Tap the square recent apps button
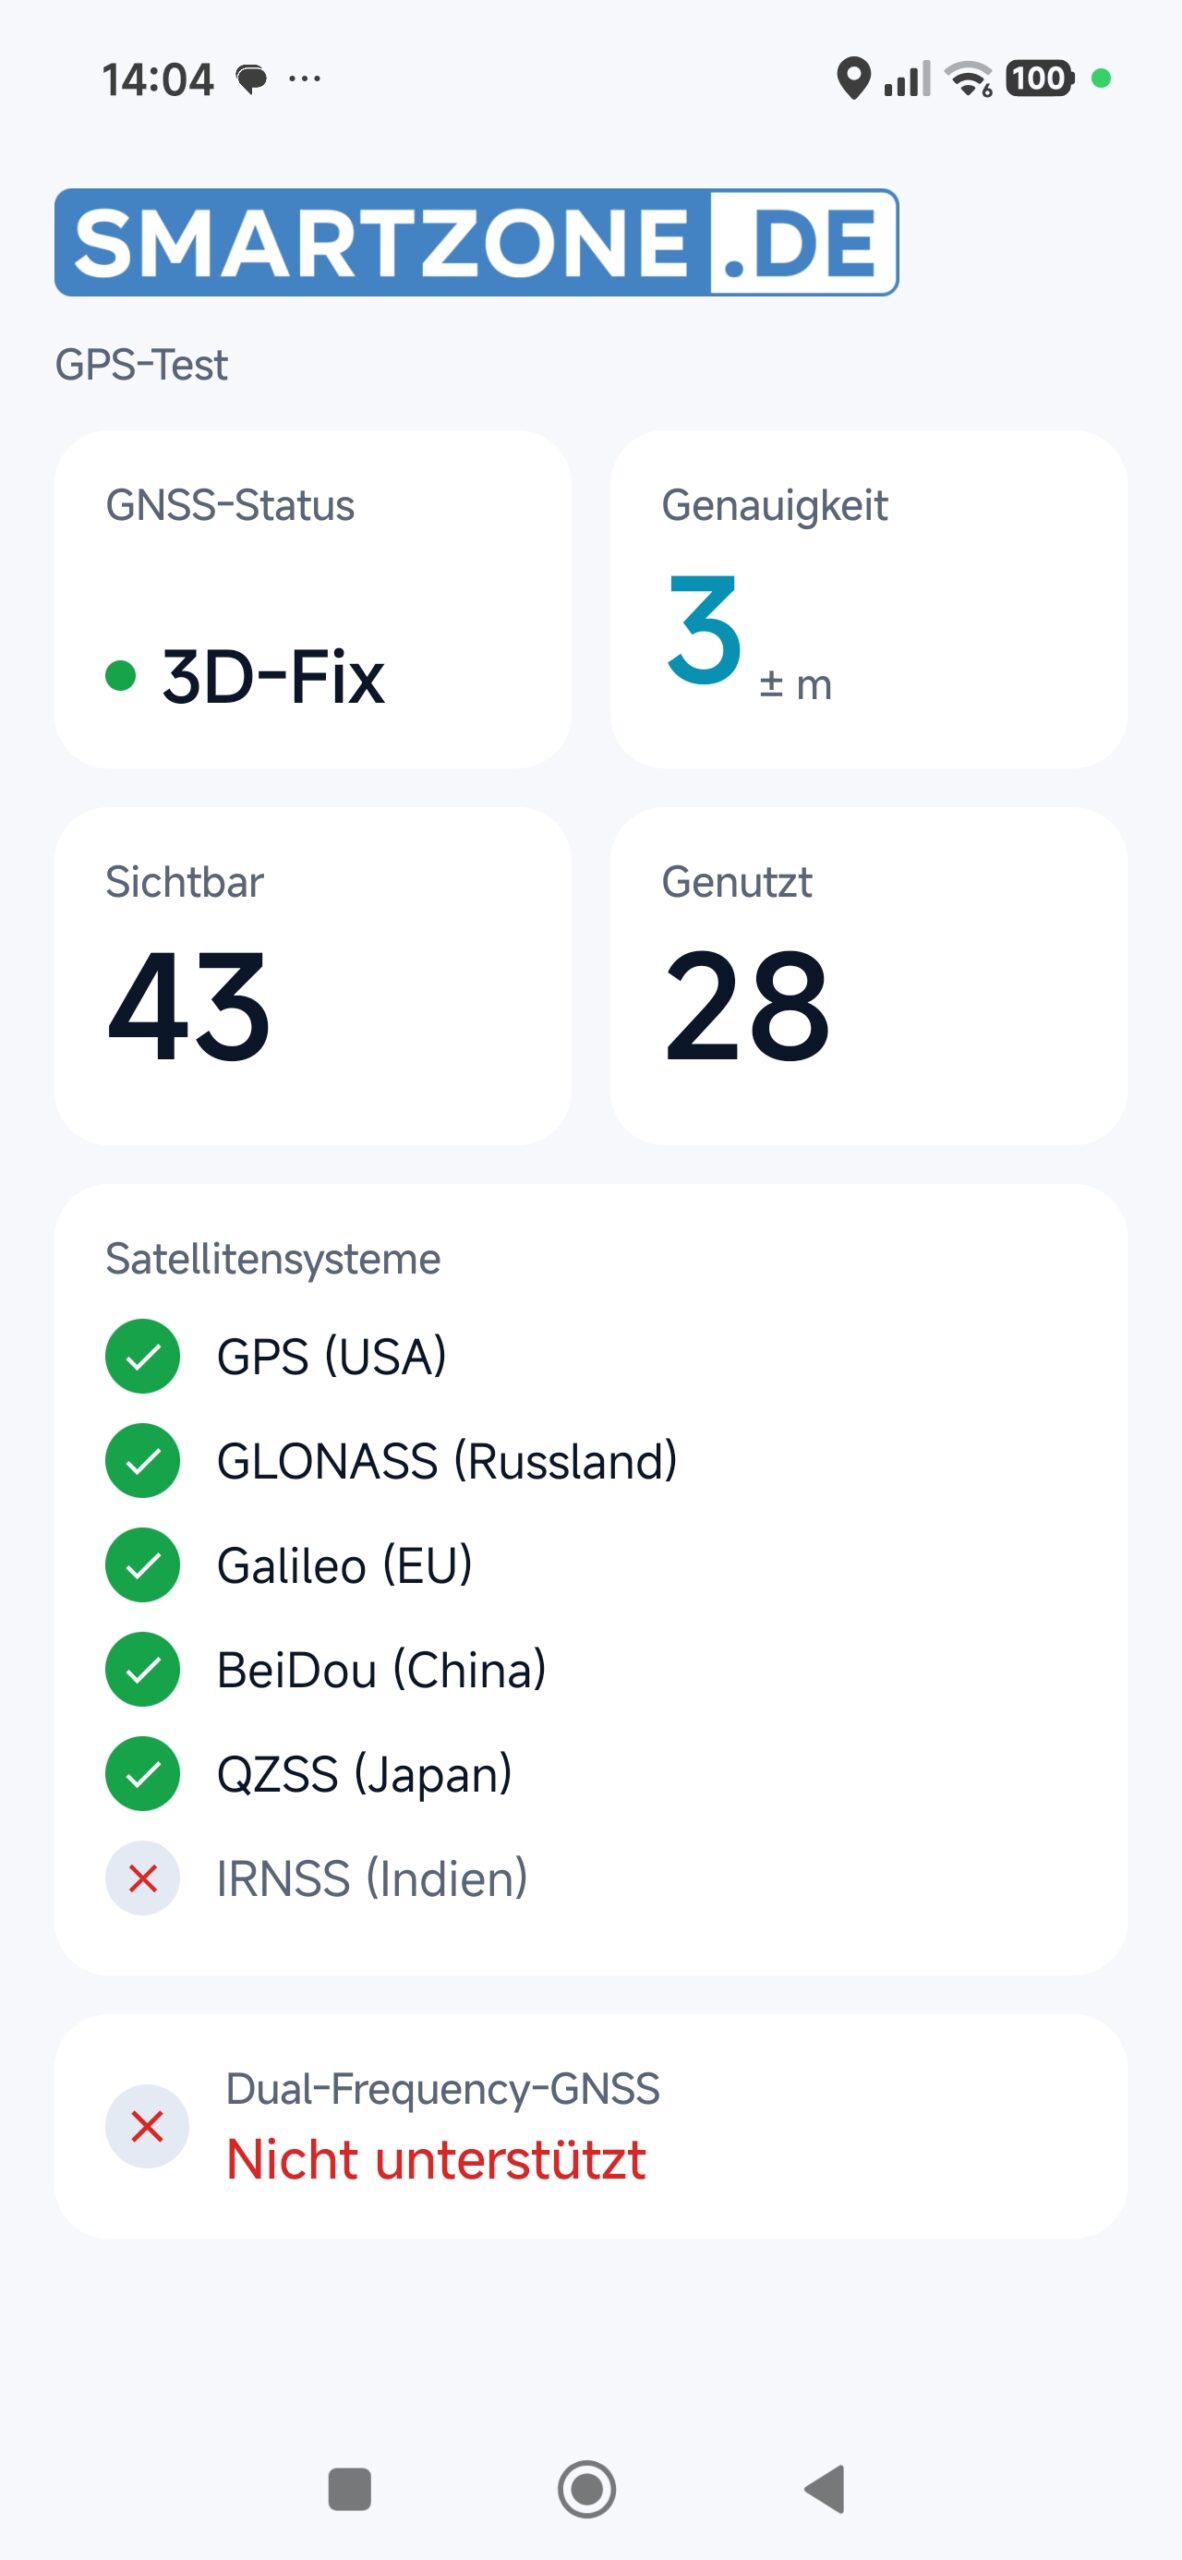Screen dimensions: 1182x2560 [x=350, y=2489]
